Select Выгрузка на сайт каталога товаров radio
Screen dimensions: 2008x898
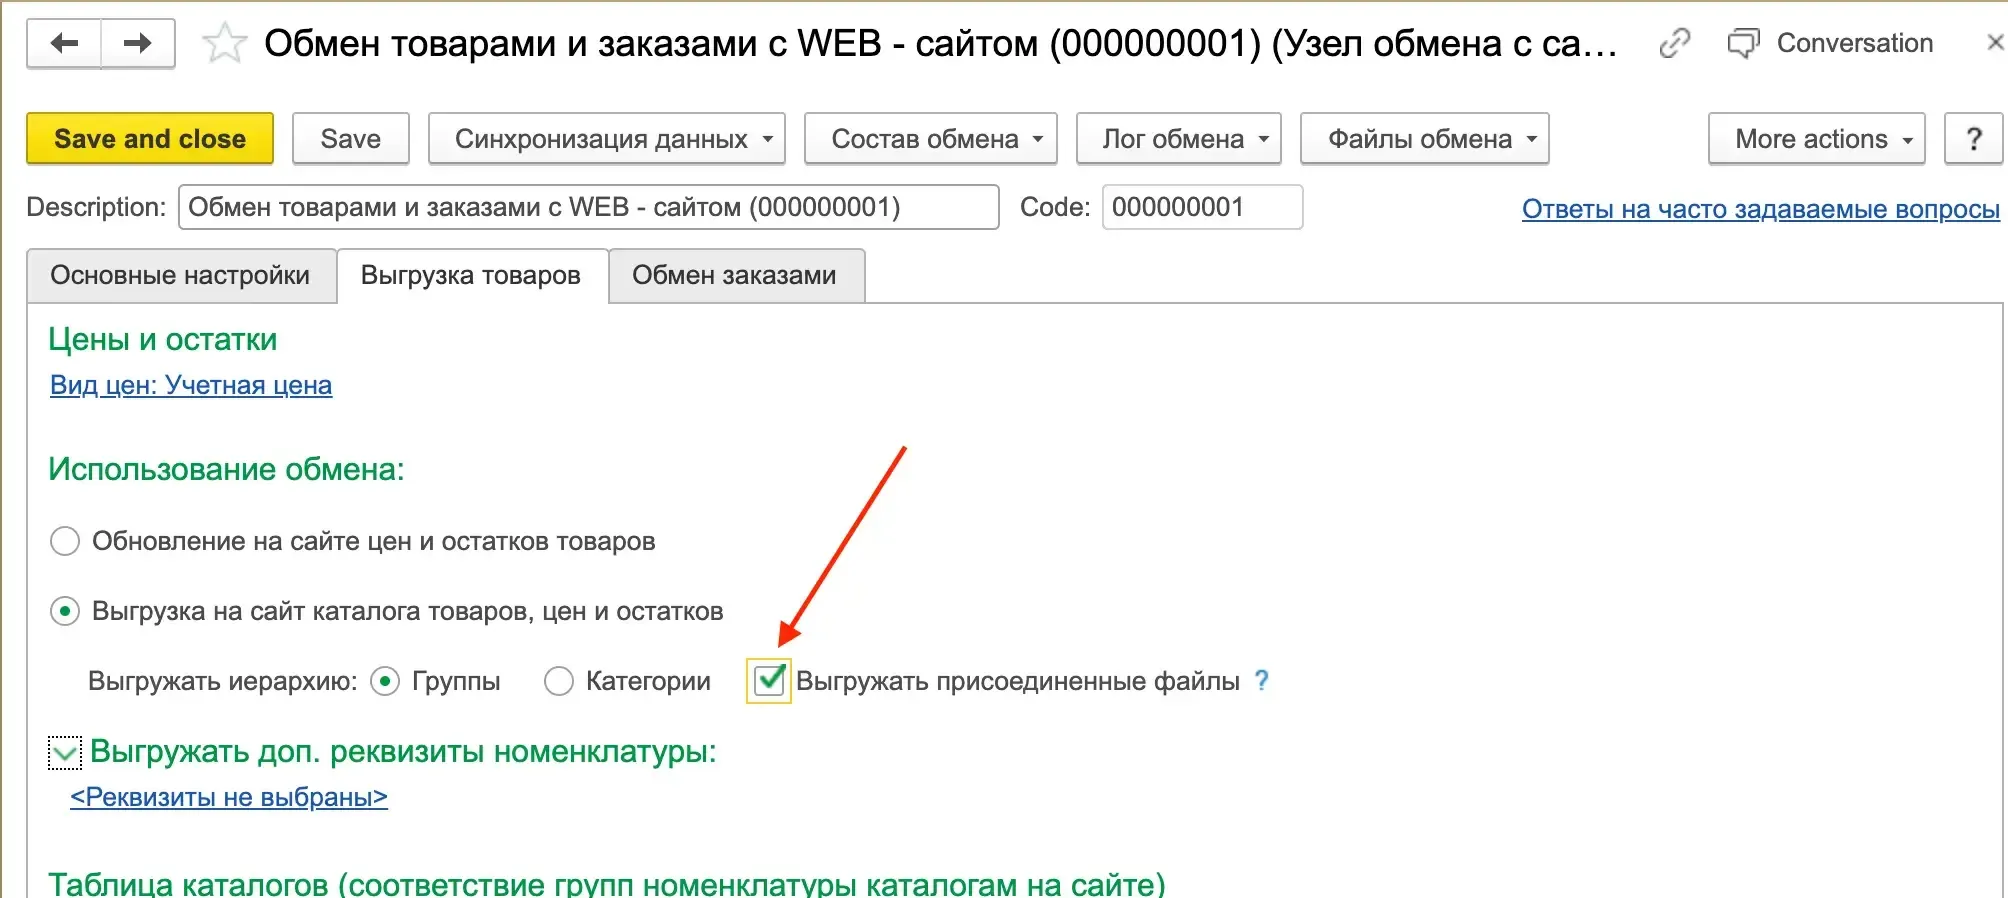coord(65,611)
